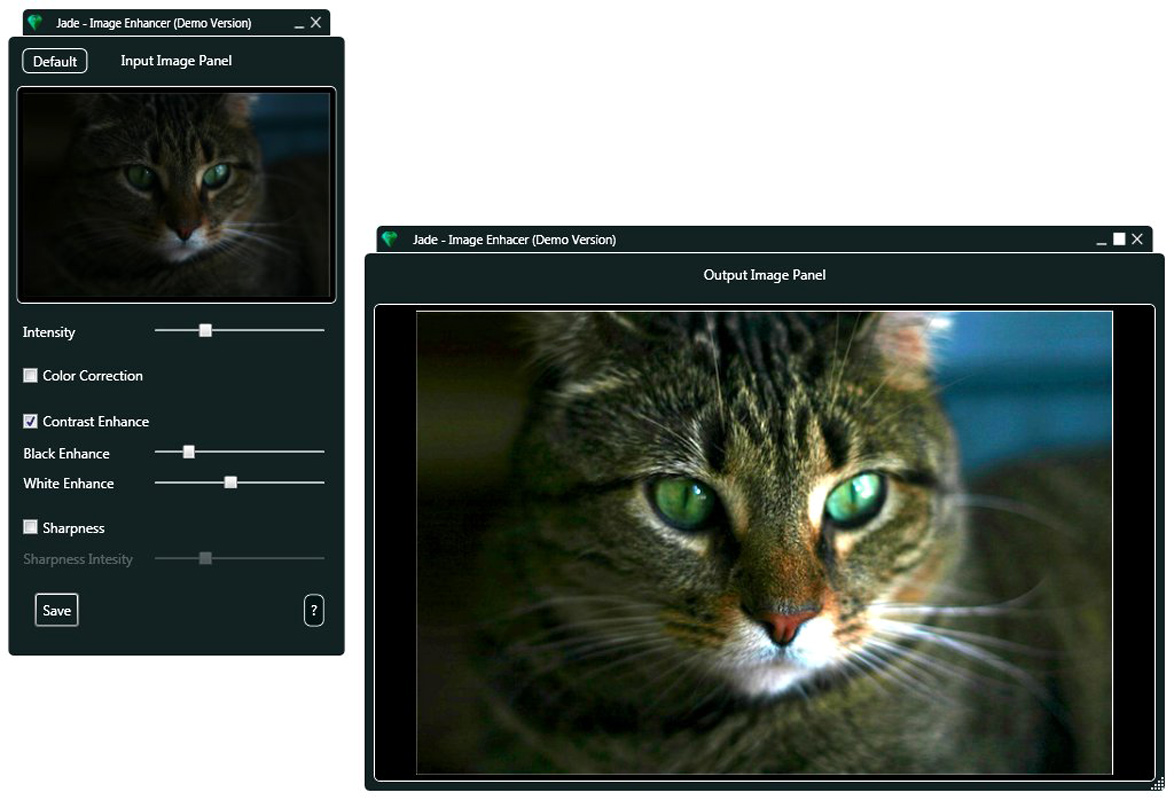Click the Sharpness Intesity label
Image resolution: width=1174 pixels, height=800 pixels.
tap(77, 559)
